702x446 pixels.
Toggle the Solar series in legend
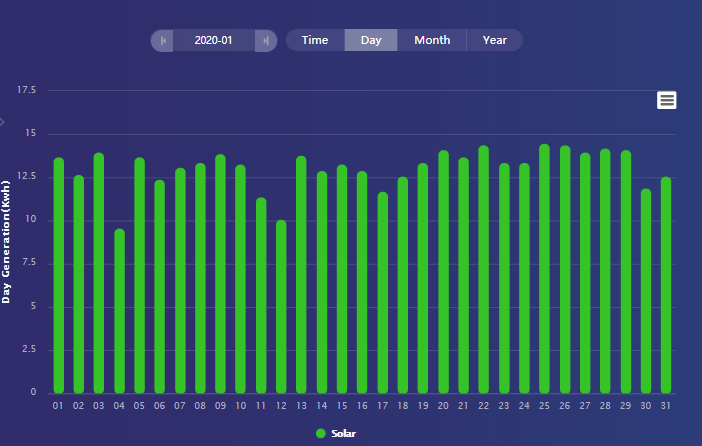point(336,433)
